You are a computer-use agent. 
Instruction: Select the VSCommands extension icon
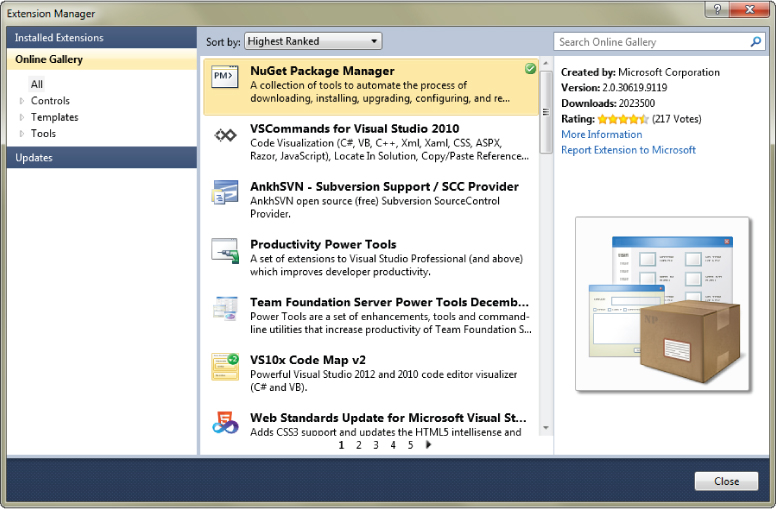225,135
